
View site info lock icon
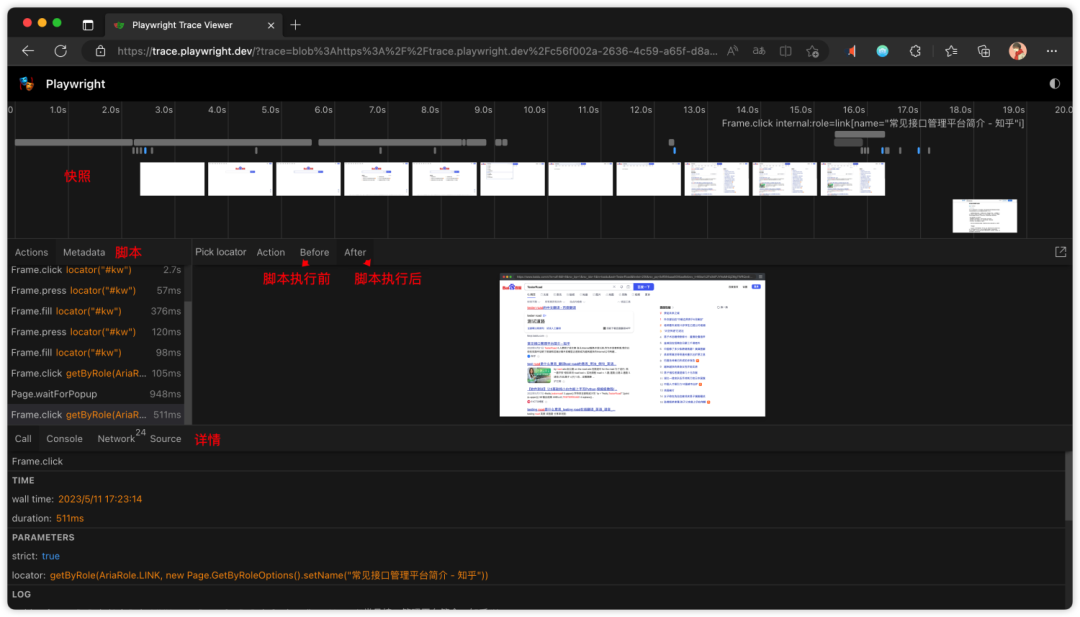[101, 51]
